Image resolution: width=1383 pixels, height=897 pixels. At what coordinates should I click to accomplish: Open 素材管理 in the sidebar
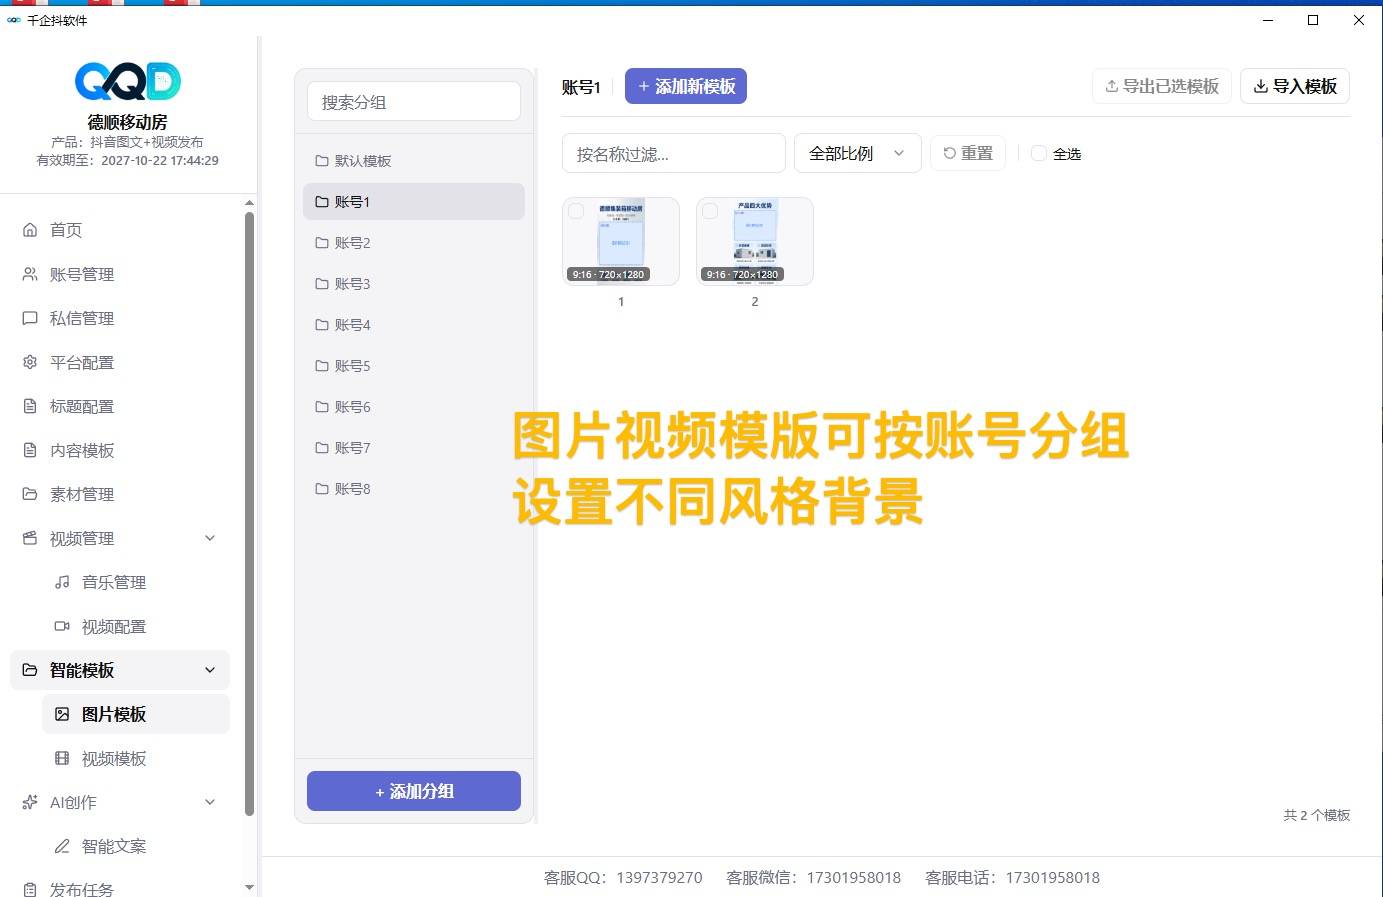(120, 494)
